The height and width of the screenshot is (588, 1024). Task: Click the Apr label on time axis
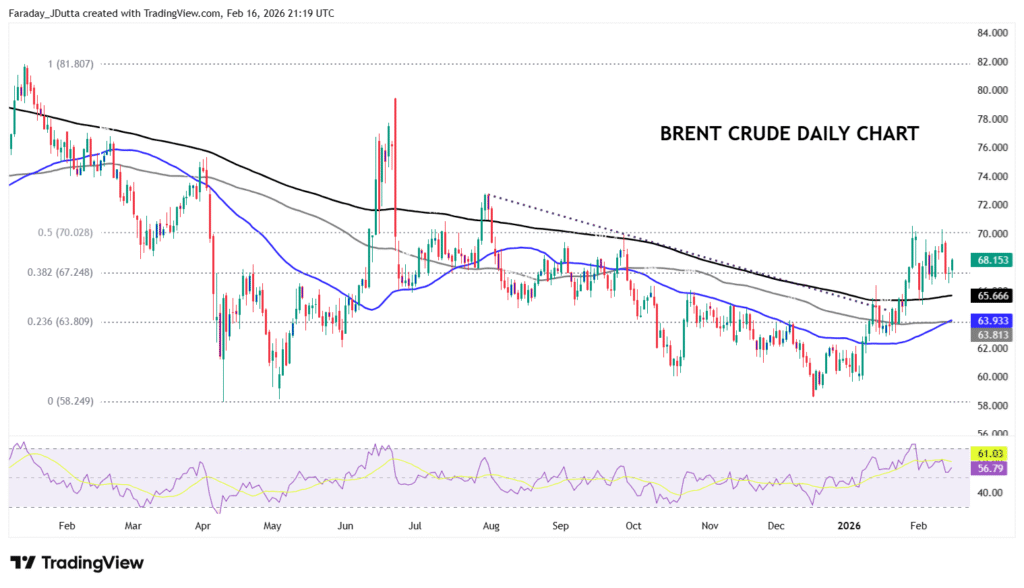click(x=204, y=524)
